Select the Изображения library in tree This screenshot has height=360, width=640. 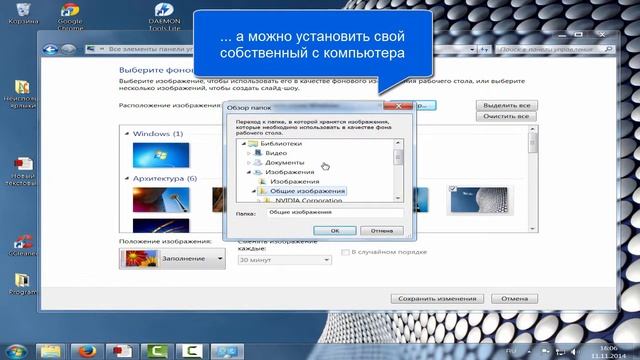[x=289, y=172]
